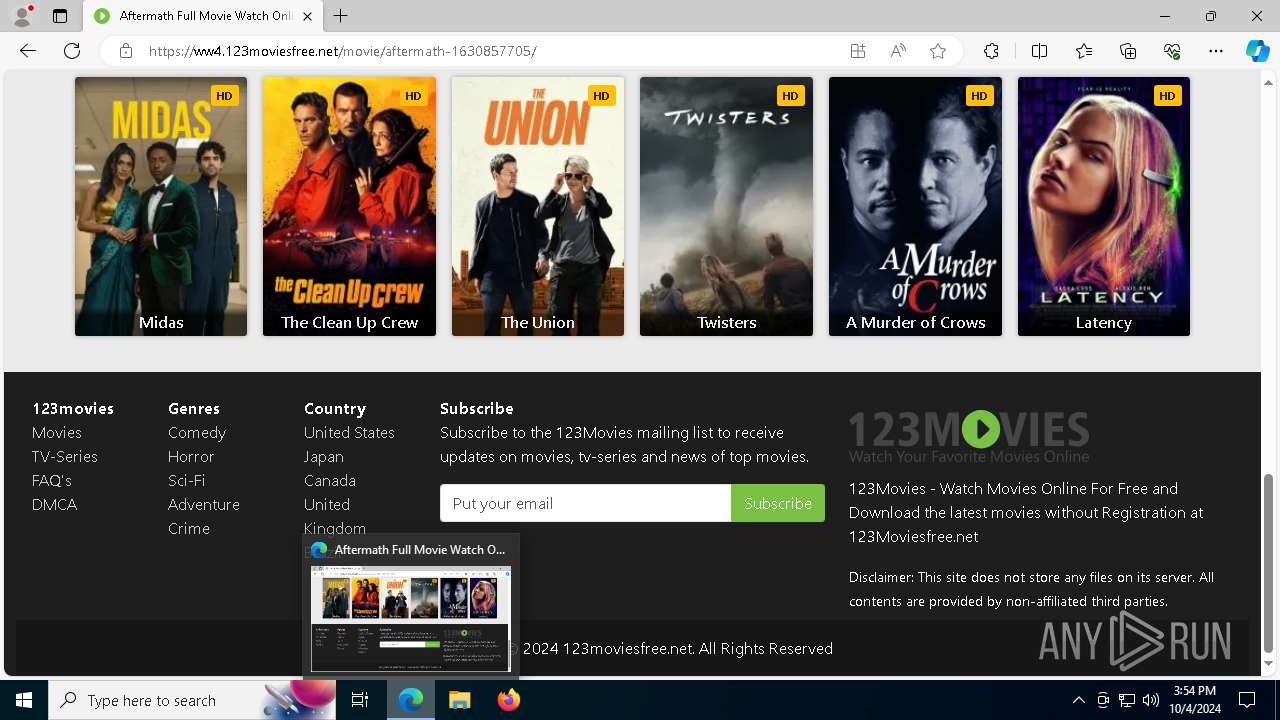The image size is (1280, 720).
Task: Click the green Subscribe button
Action: pyautogui.click(x=778, y=503)
